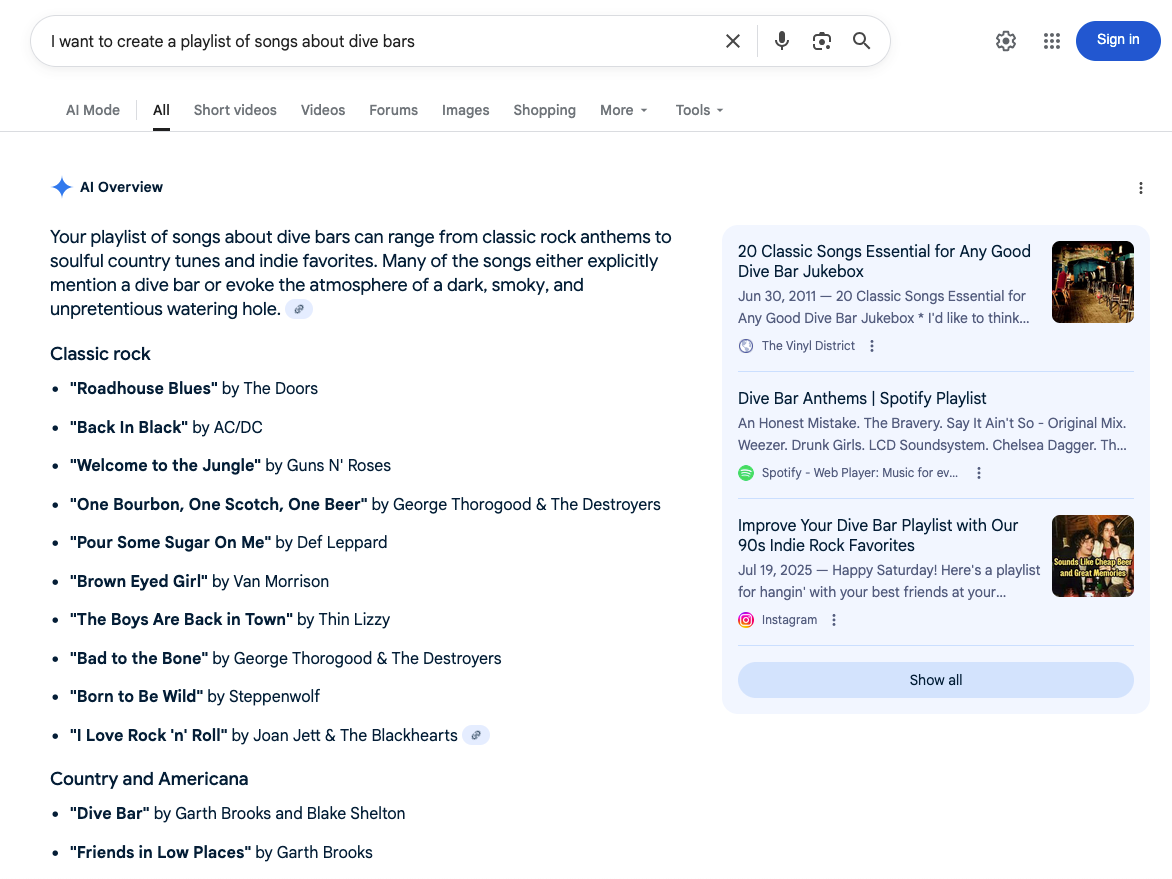
Task: Open options for The Vinyl District result
Action: (x=872, y=346)
